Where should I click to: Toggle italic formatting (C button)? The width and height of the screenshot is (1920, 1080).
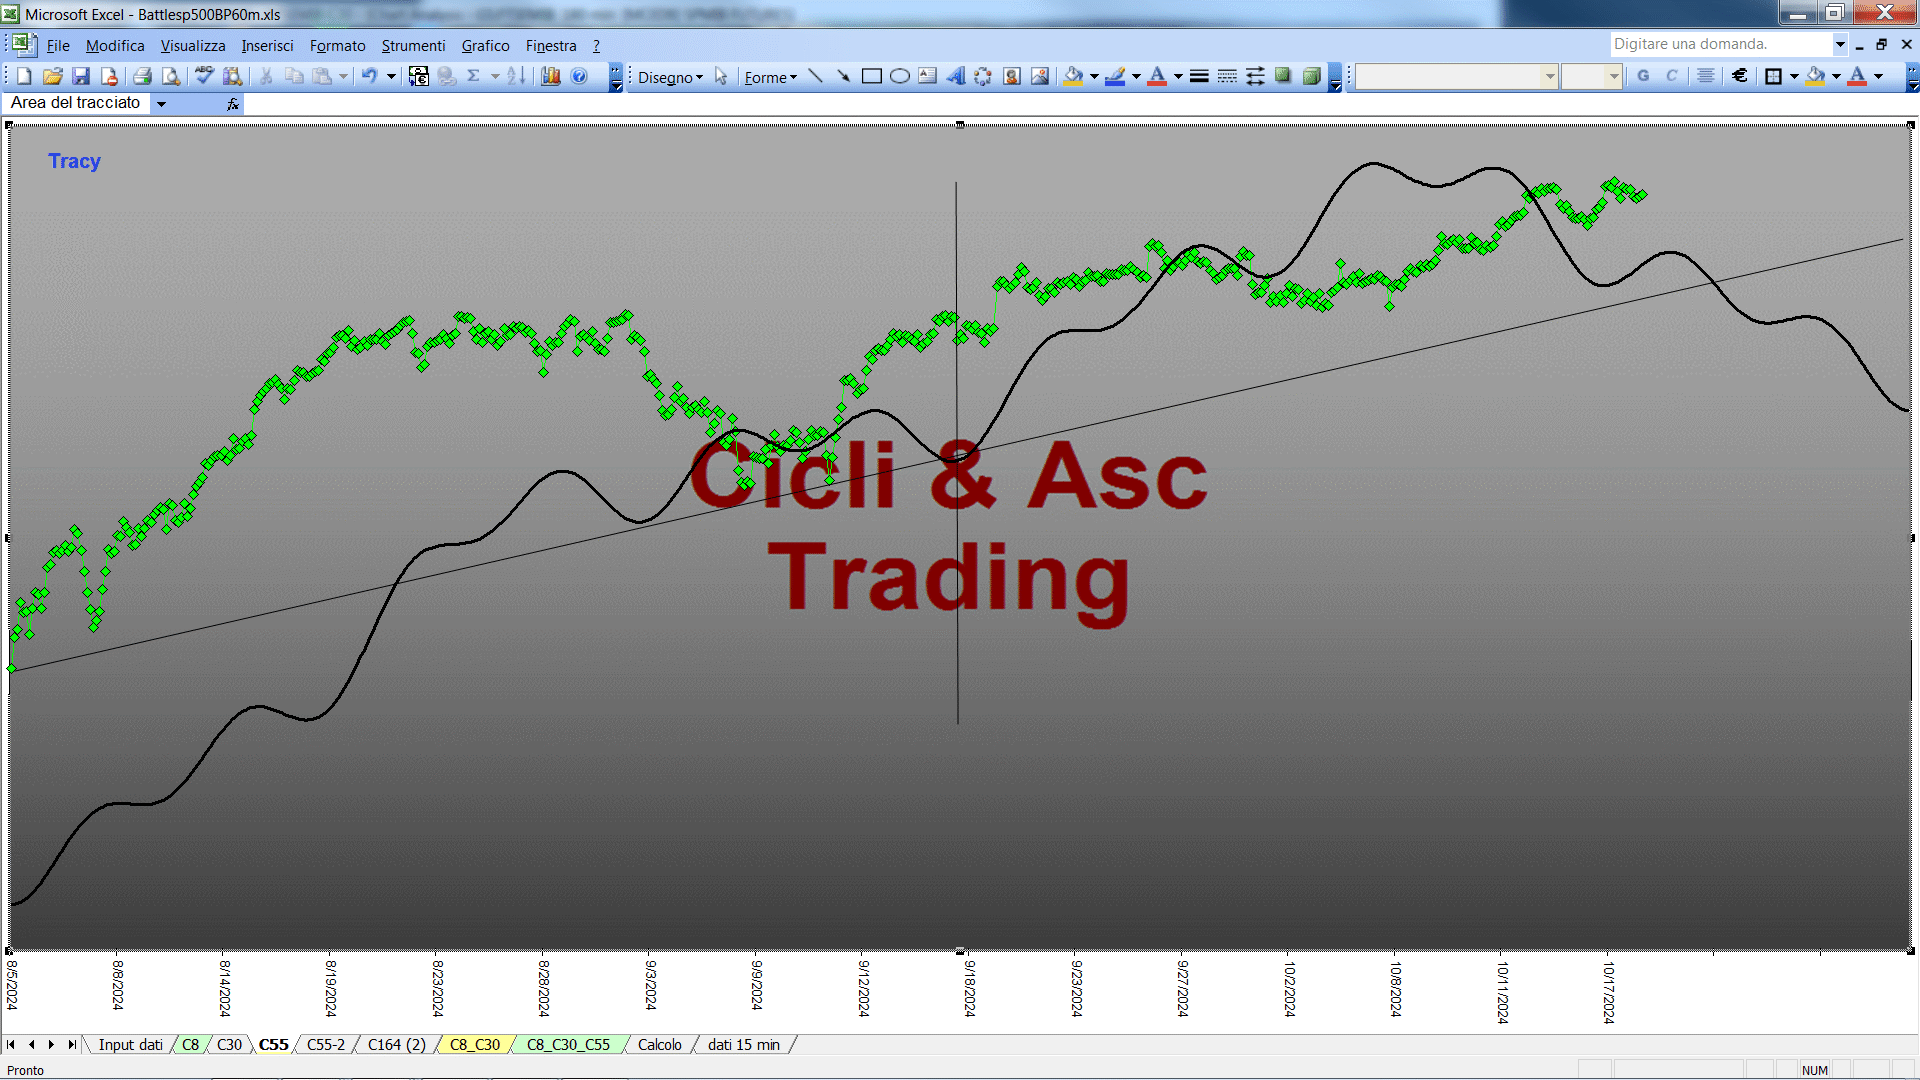tap(1671, 76)
